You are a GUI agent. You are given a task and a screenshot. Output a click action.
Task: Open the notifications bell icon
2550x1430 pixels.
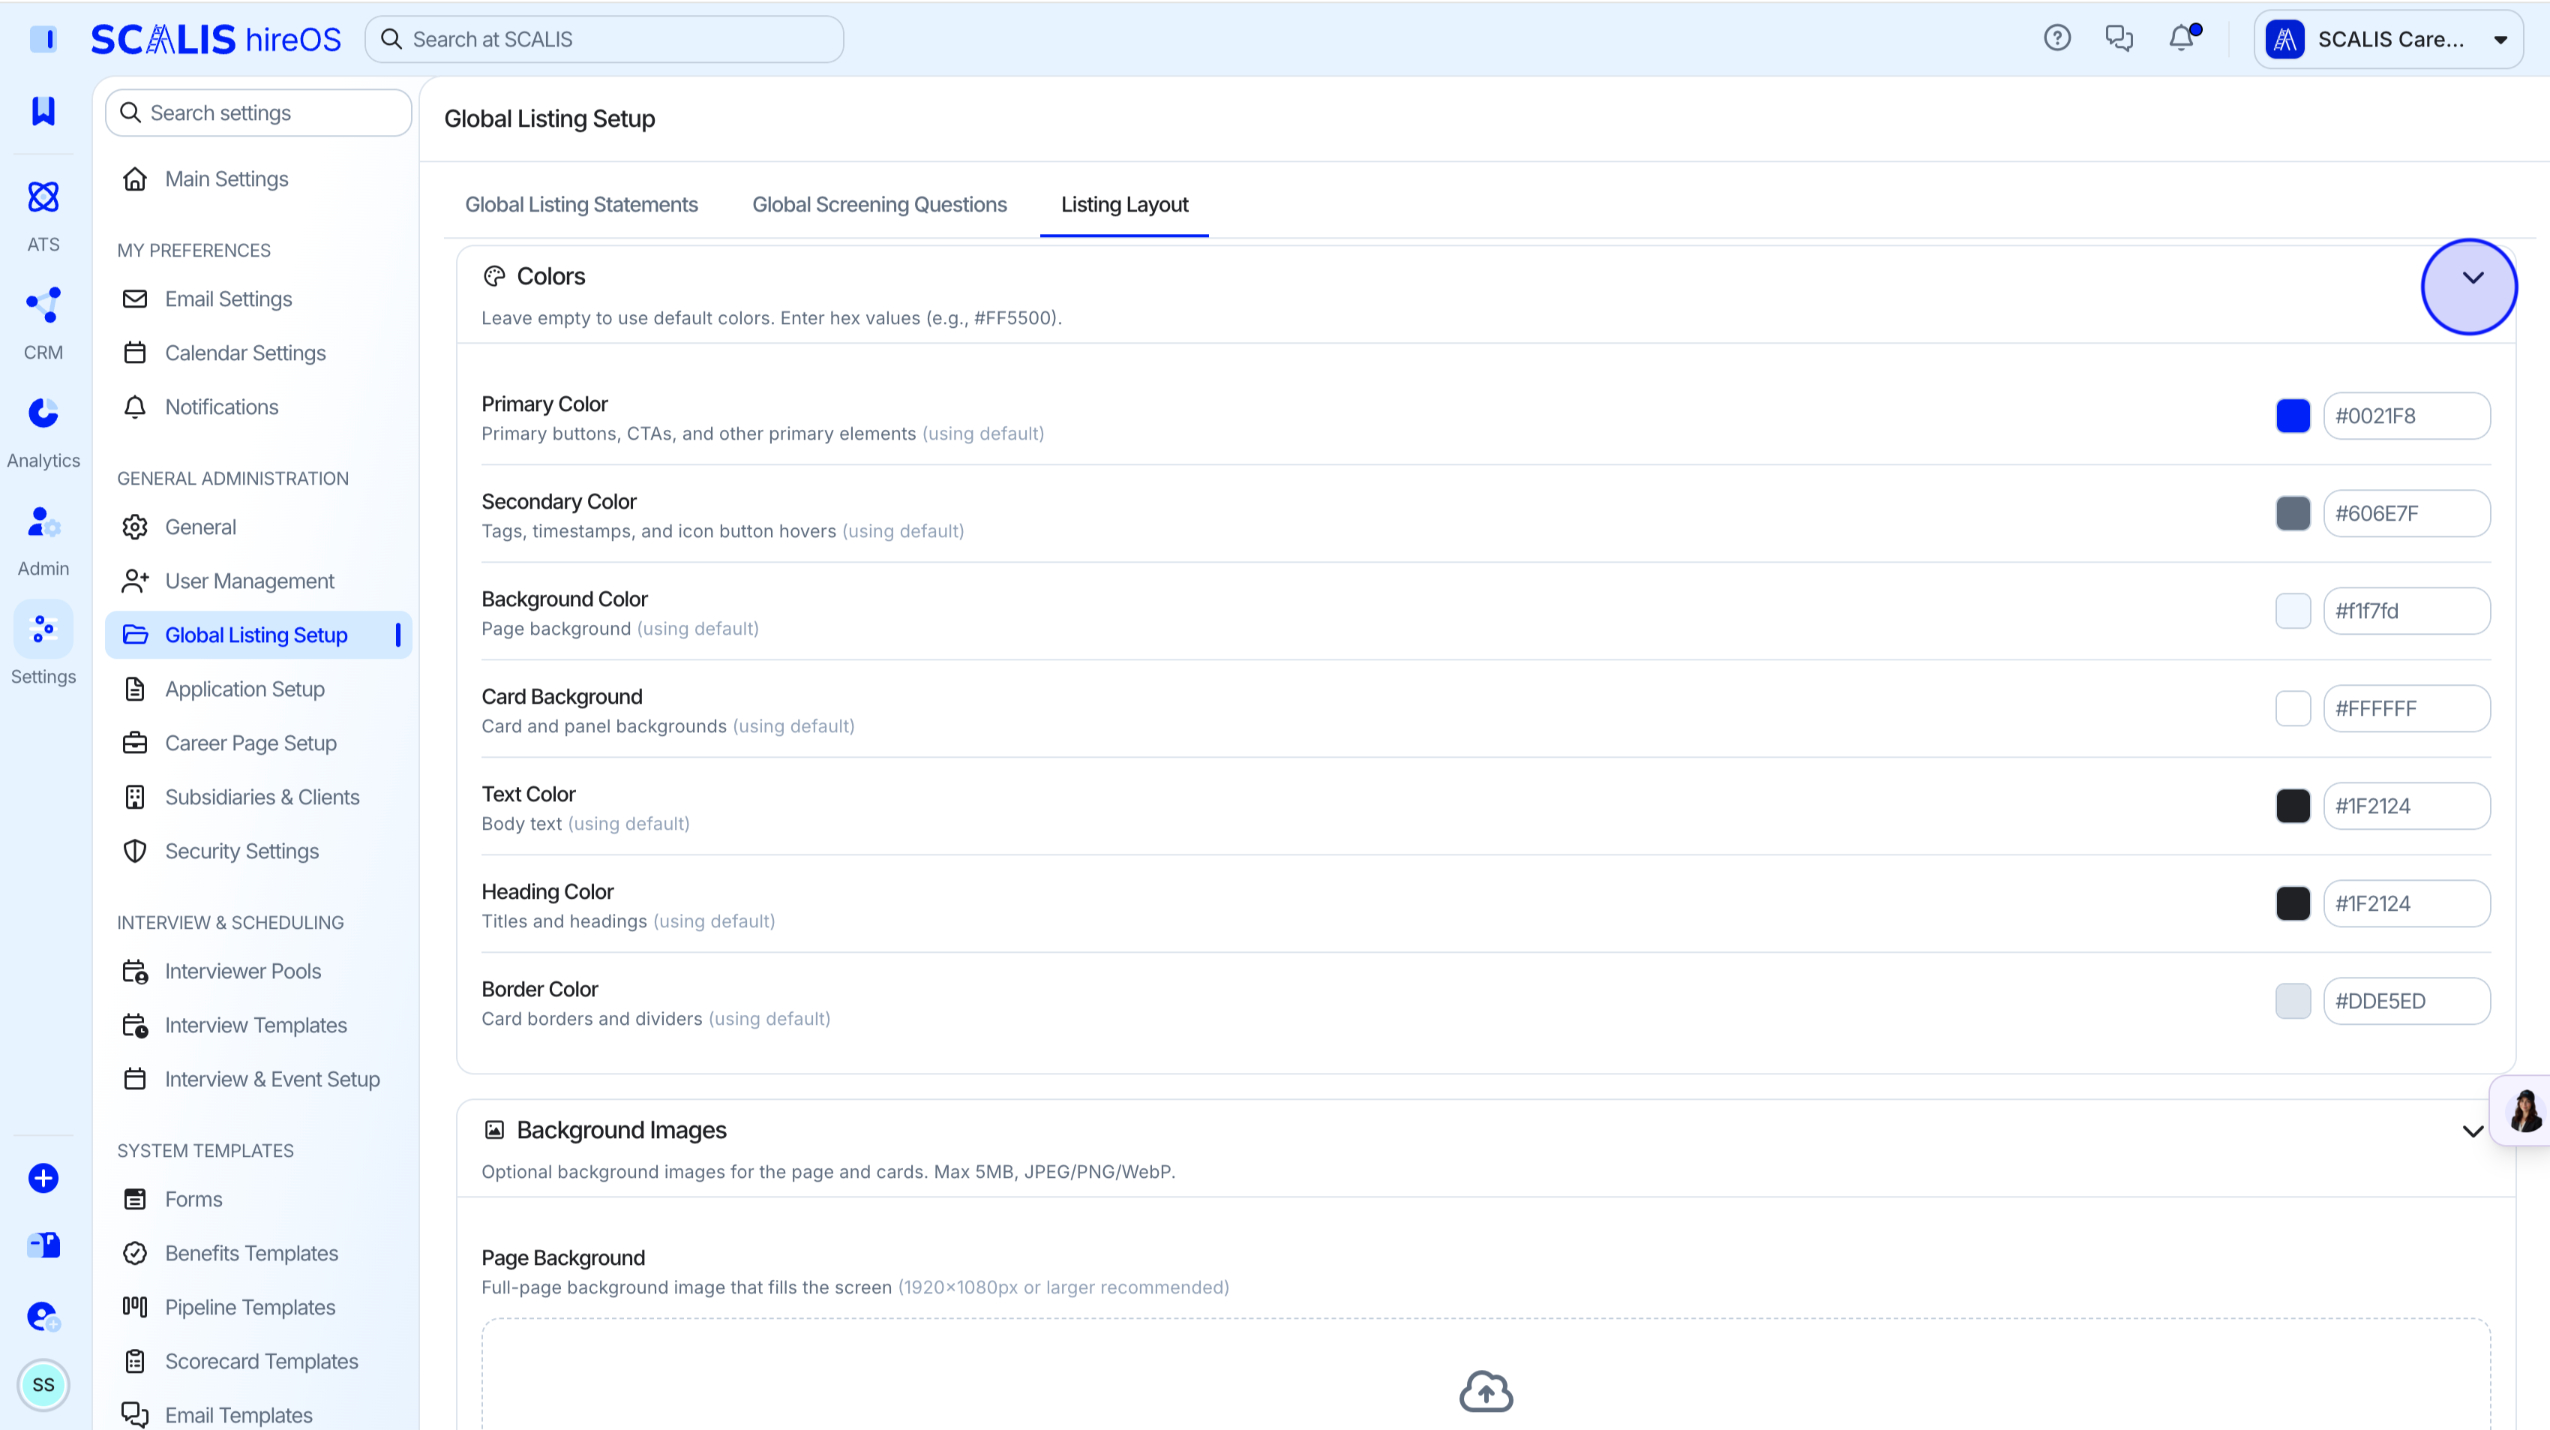pyautogui.click(x=2182, y=38)
